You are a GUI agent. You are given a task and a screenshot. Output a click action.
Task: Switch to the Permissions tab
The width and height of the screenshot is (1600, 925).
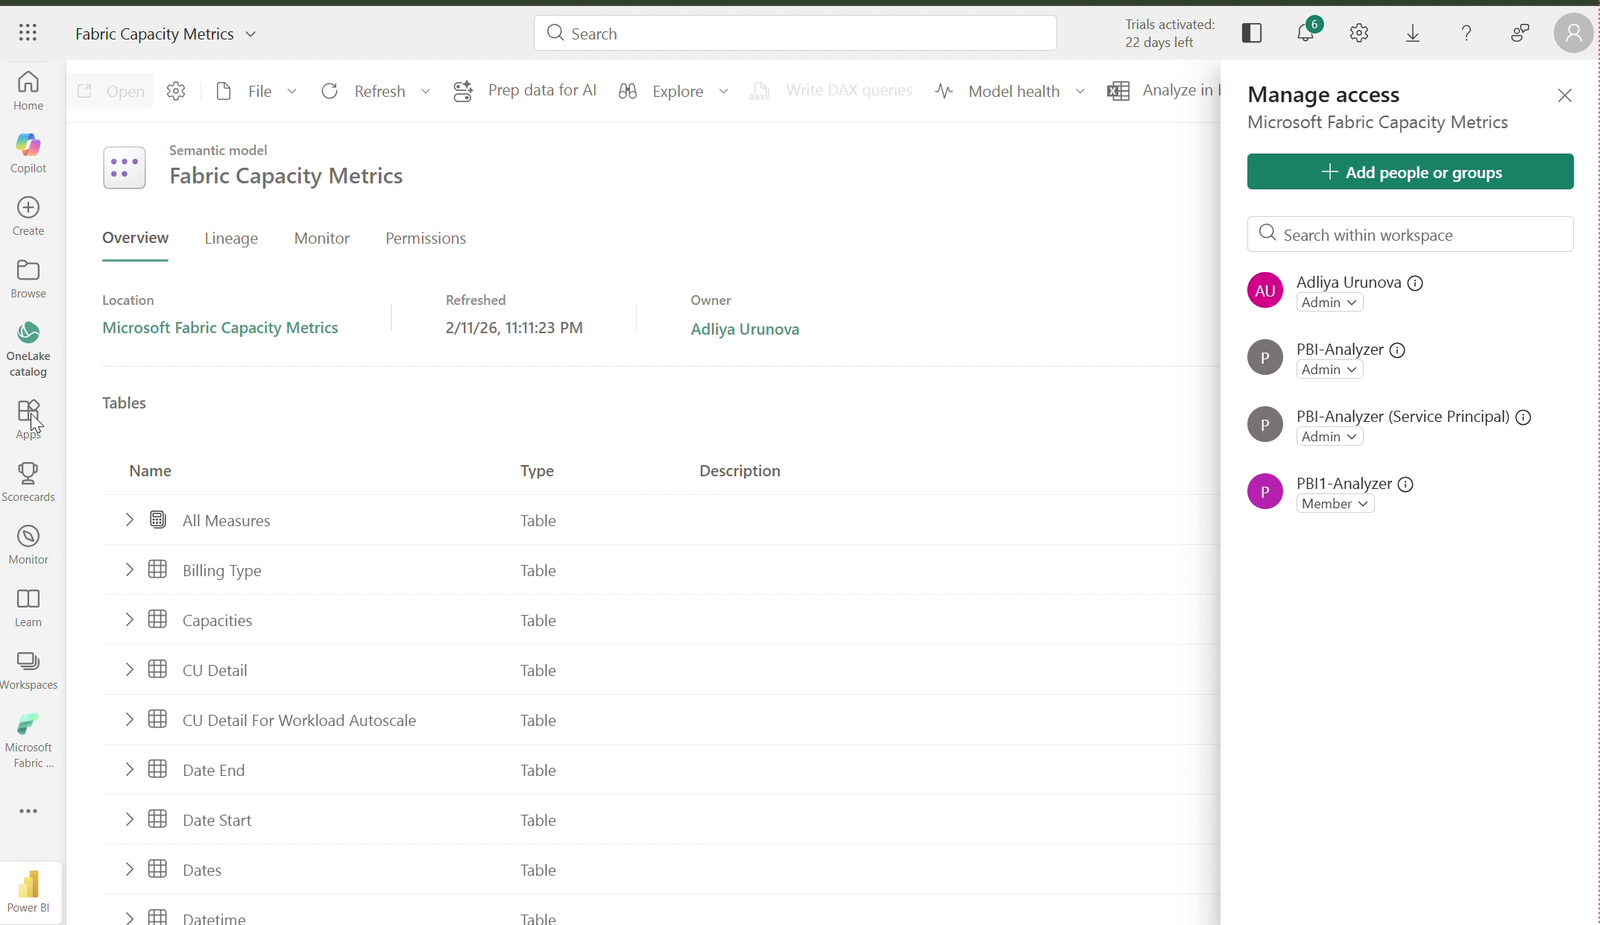(426, 238)
